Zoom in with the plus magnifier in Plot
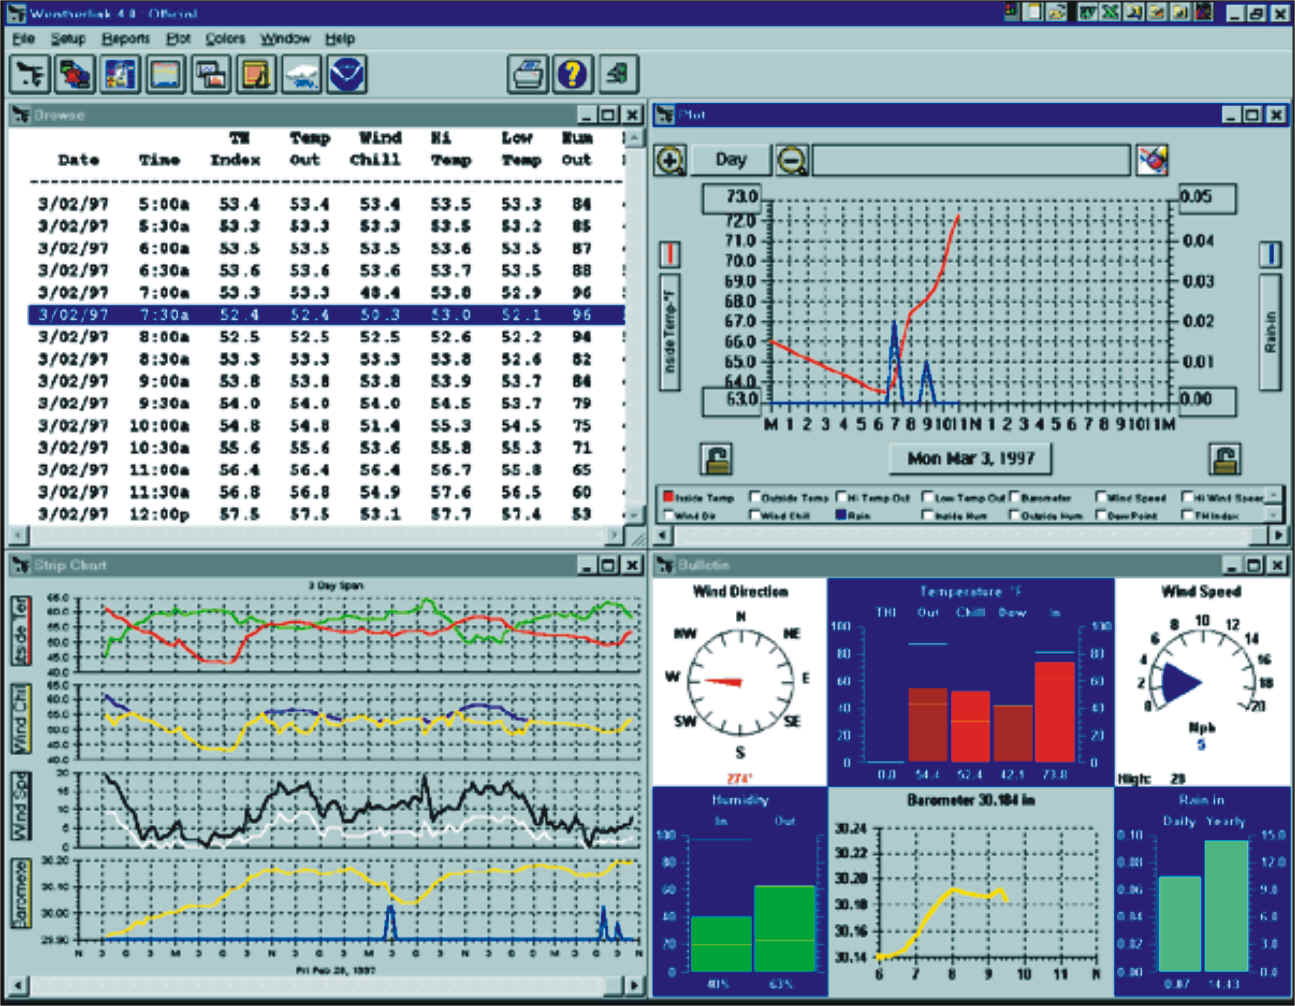Screen dimensions: 1295x1006 (670, 160)
